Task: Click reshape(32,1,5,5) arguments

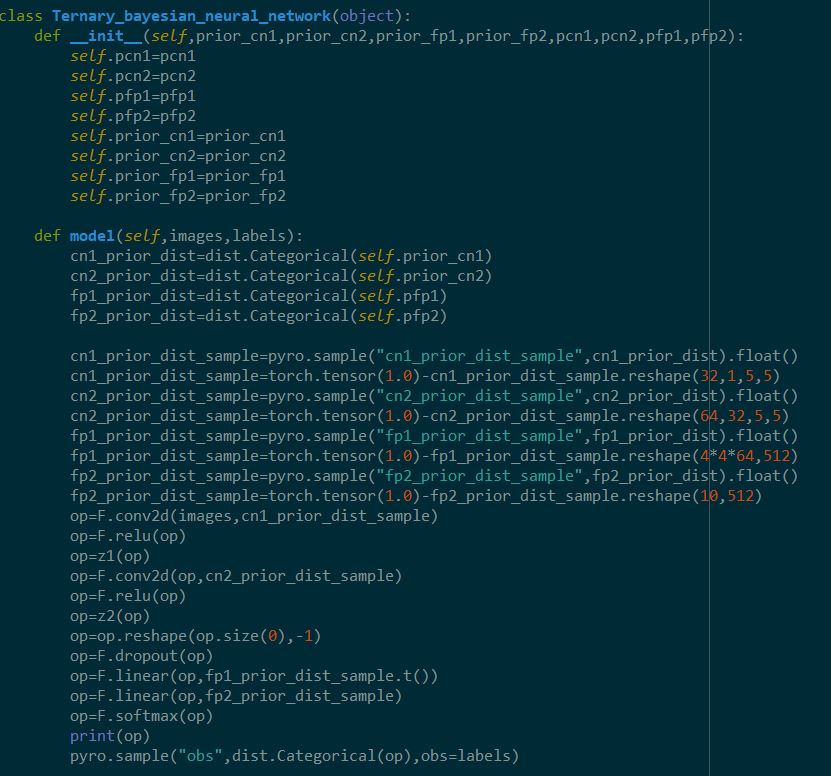Action: click(x=736, y=376)
